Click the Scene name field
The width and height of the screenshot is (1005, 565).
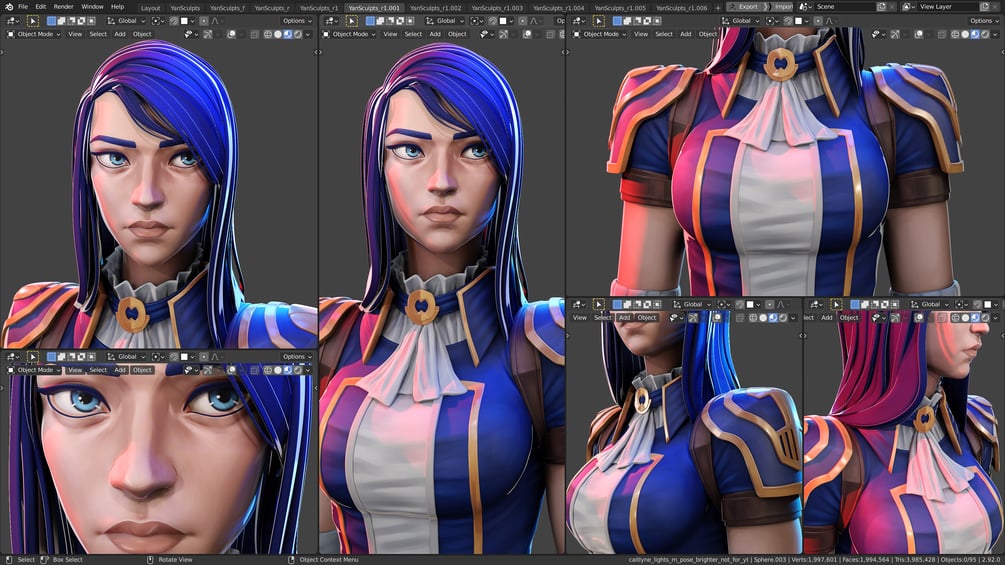click(x=845, y=6)
